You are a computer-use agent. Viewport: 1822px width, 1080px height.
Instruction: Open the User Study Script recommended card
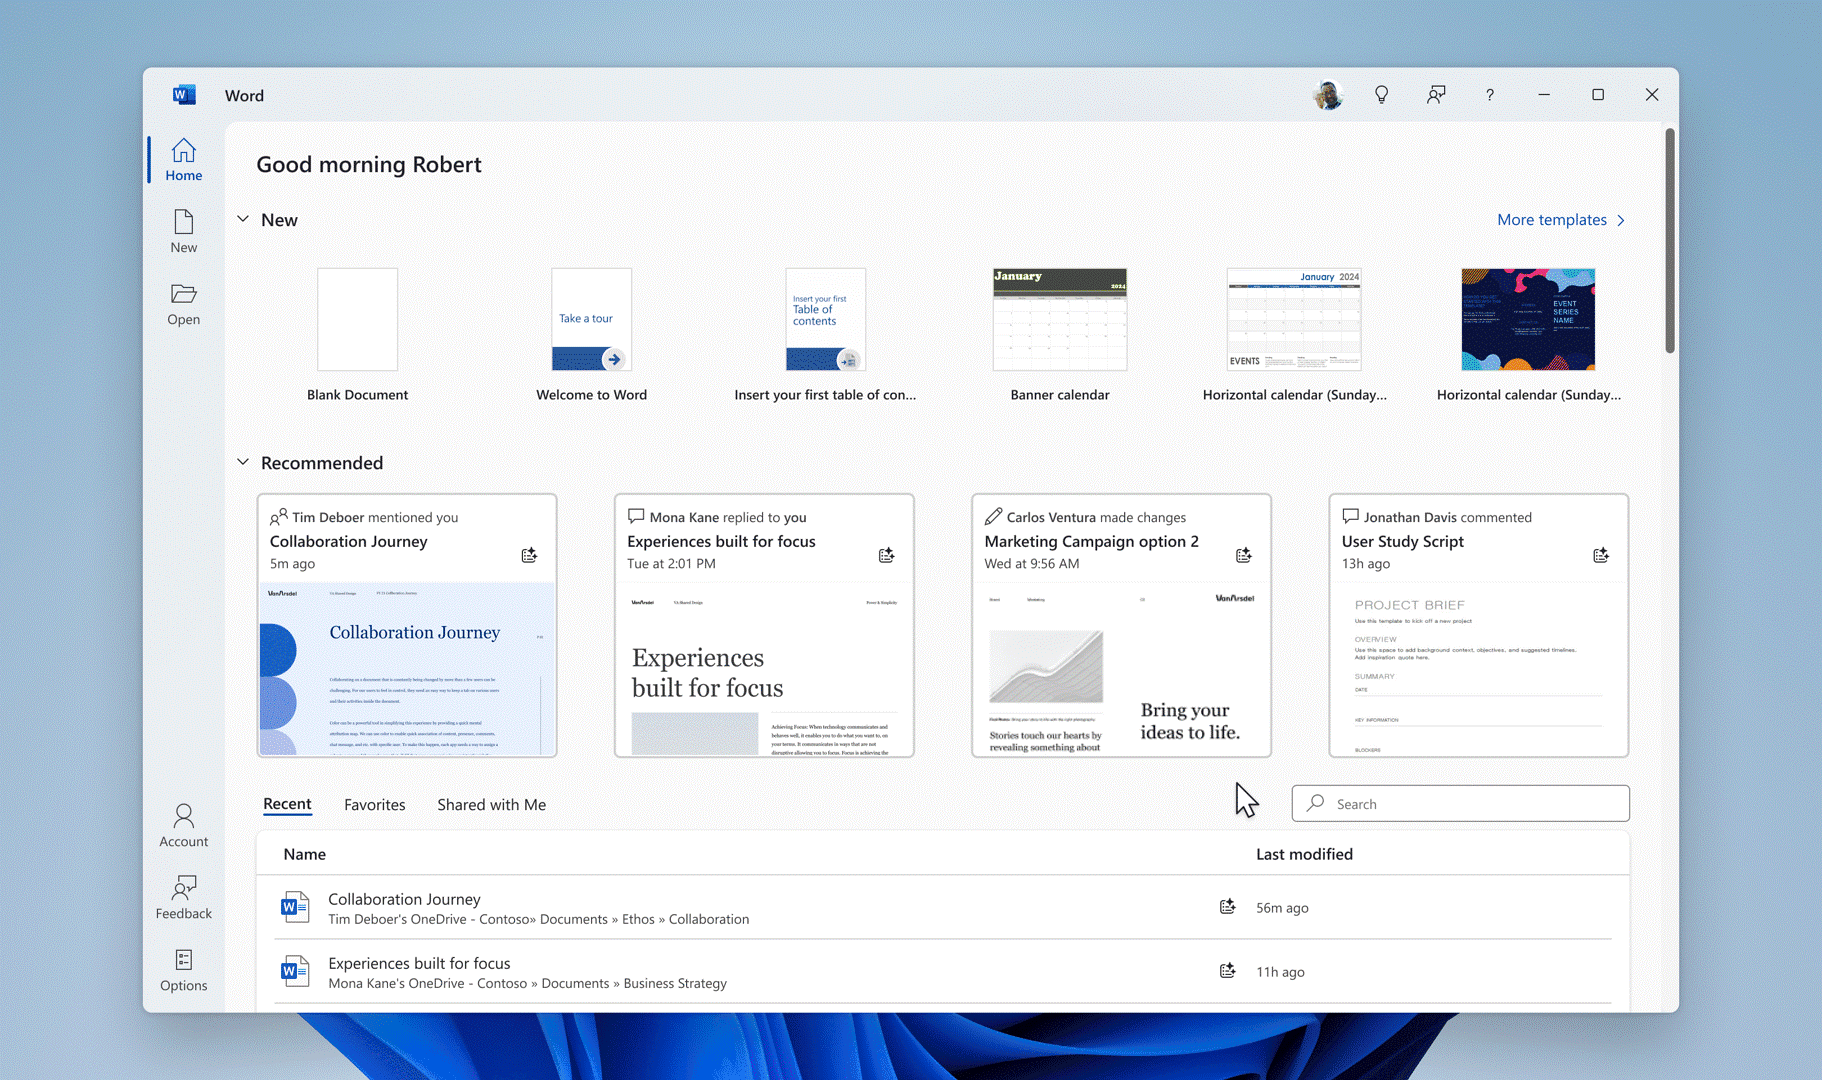click(x=1478, y=625)
